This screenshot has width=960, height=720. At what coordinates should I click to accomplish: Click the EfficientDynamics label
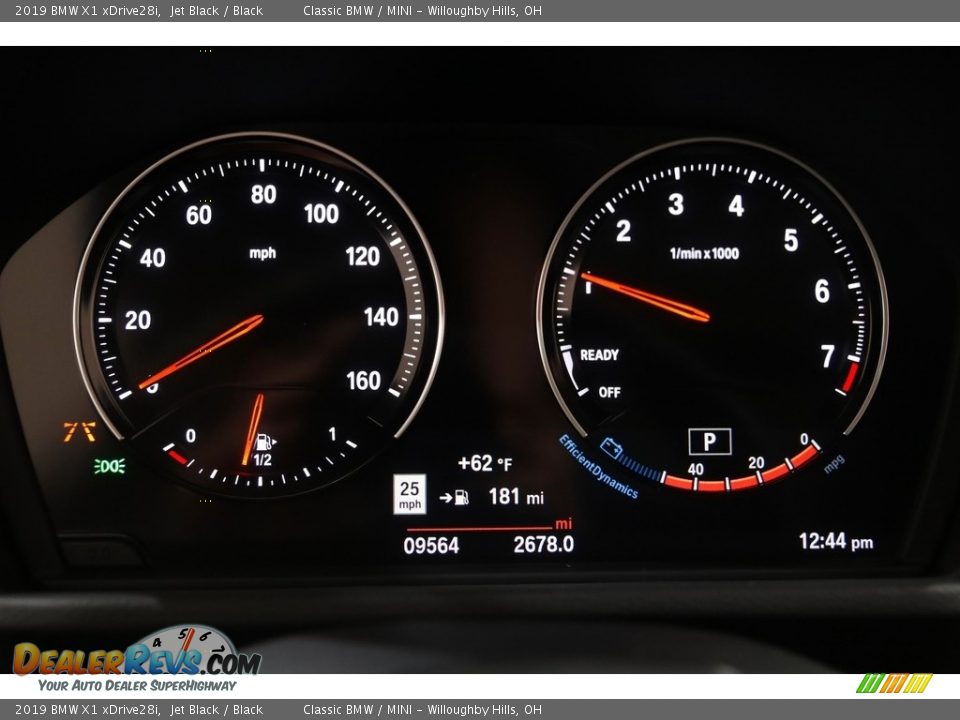(x=598, y=467)
